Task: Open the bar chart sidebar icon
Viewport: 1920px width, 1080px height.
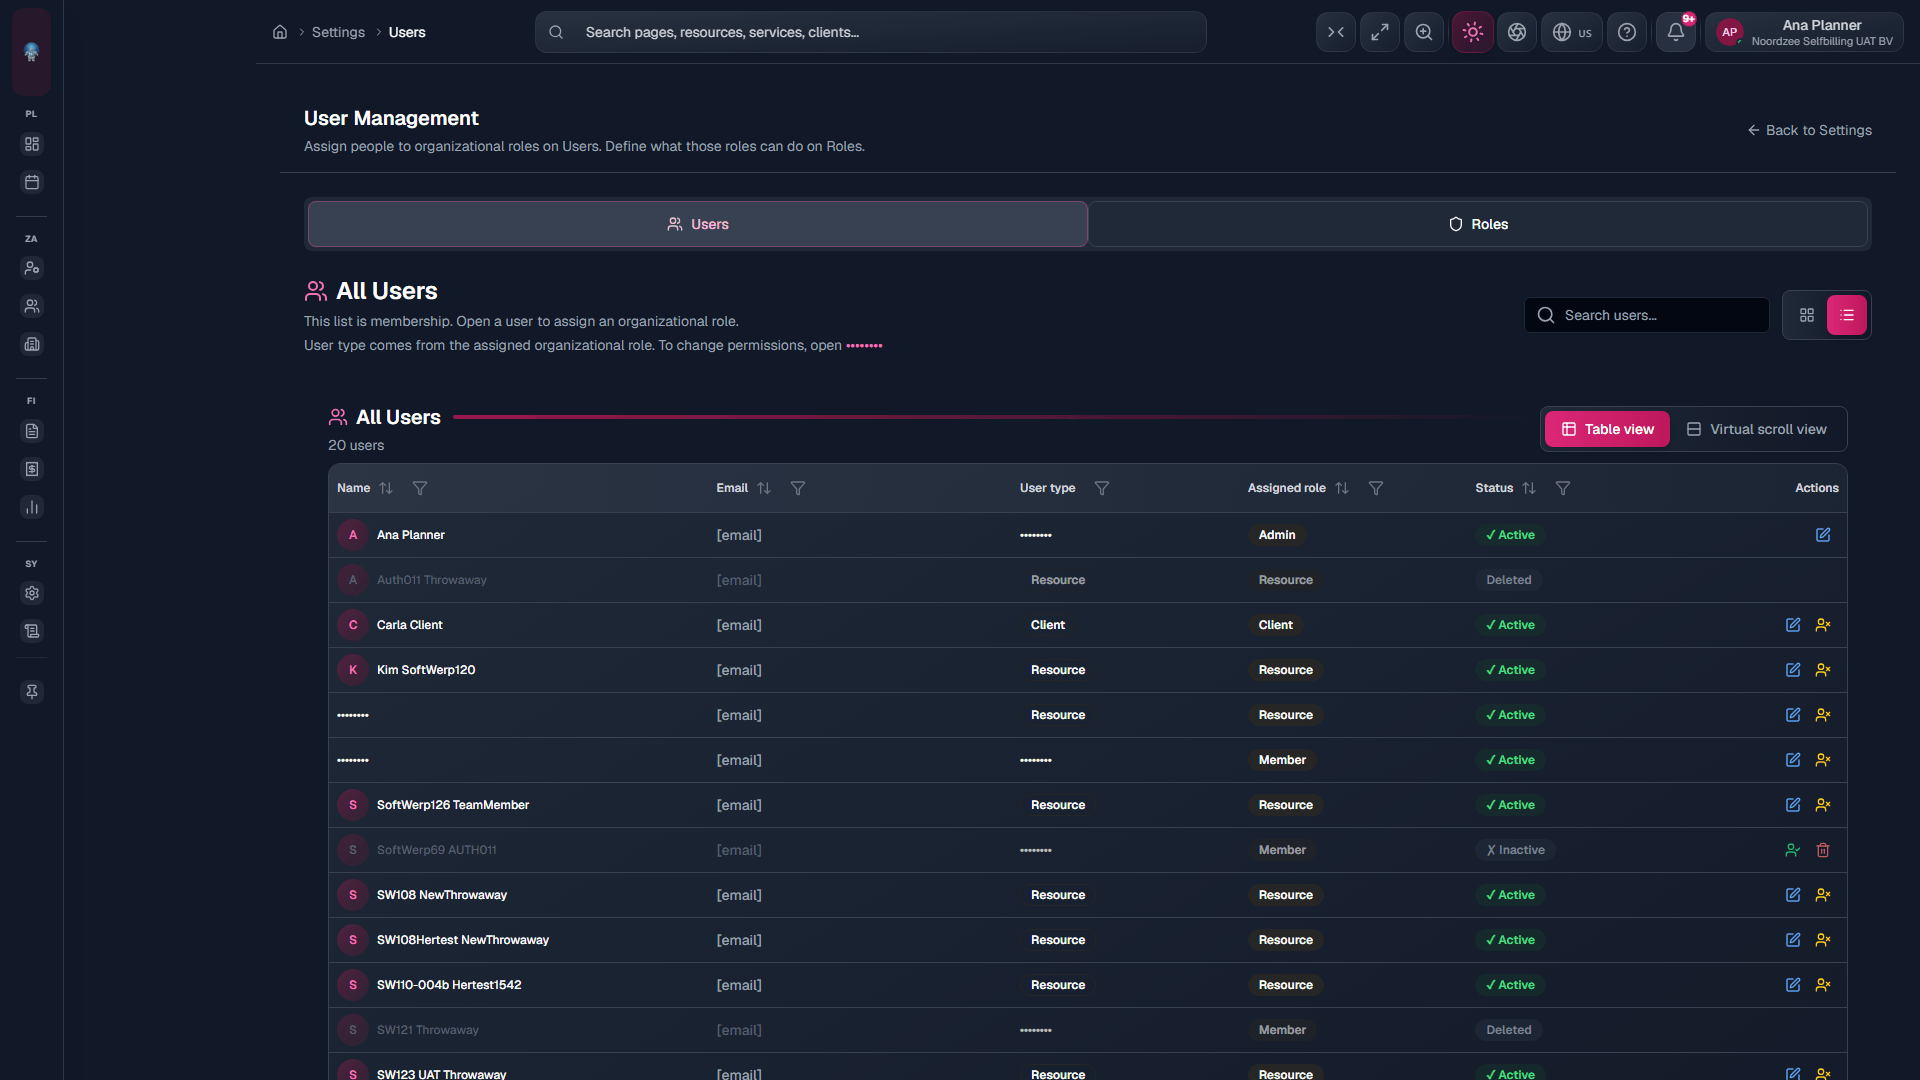Action: click(x=32, y=507)
